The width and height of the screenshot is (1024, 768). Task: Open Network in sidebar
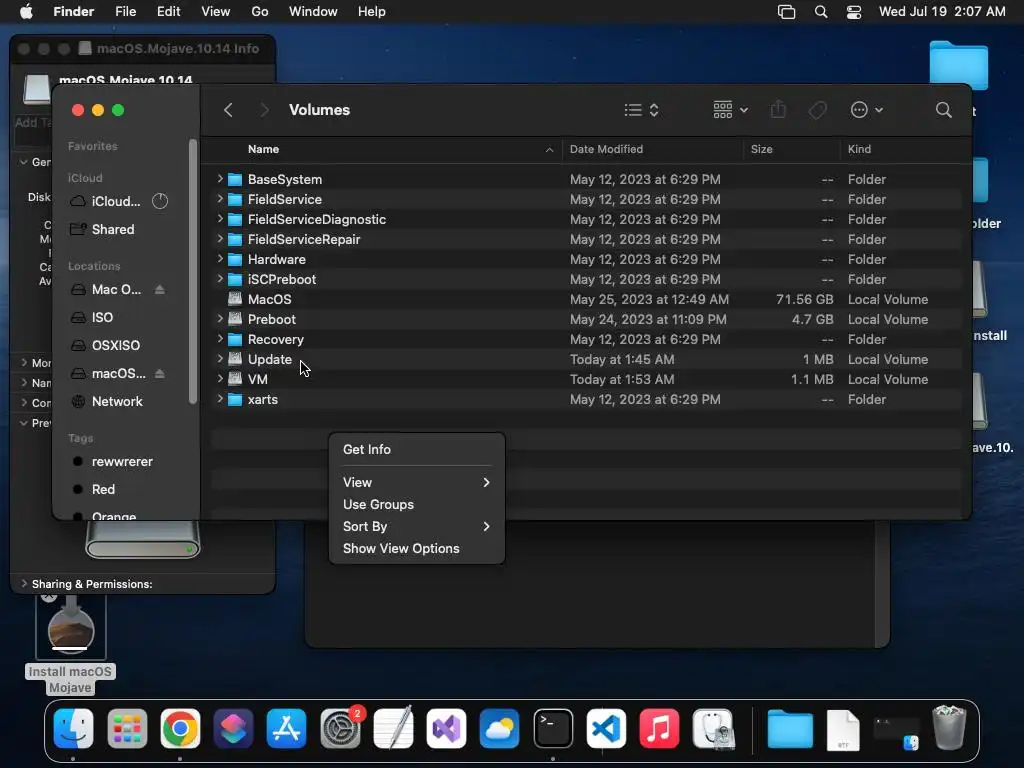click(116, 402)
